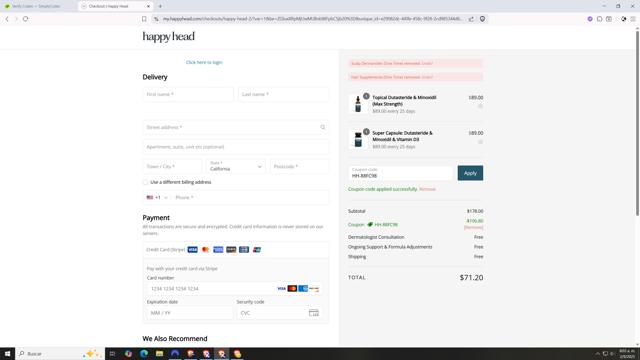Go back using the browser back arrow

(7, 19)
